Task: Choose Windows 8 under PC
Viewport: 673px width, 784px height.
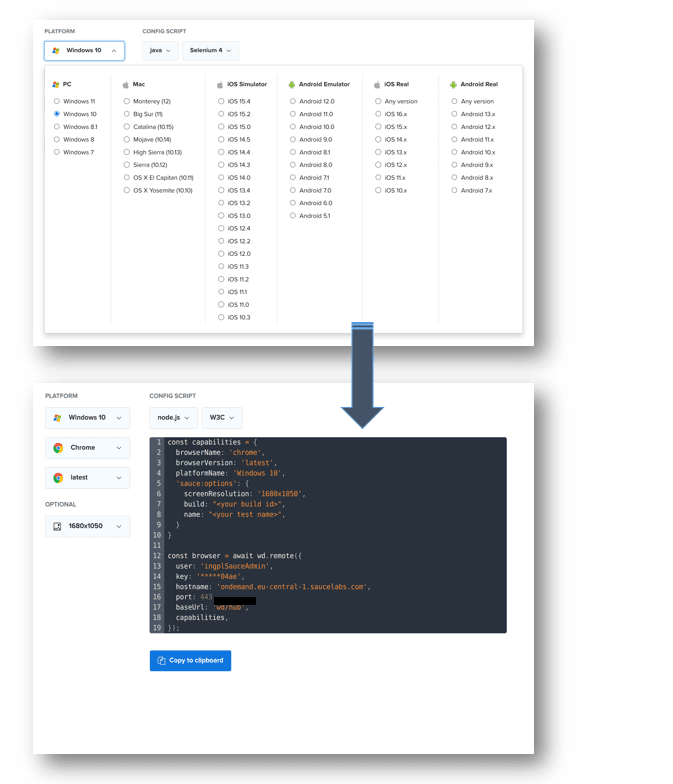Action: [56, 140]
